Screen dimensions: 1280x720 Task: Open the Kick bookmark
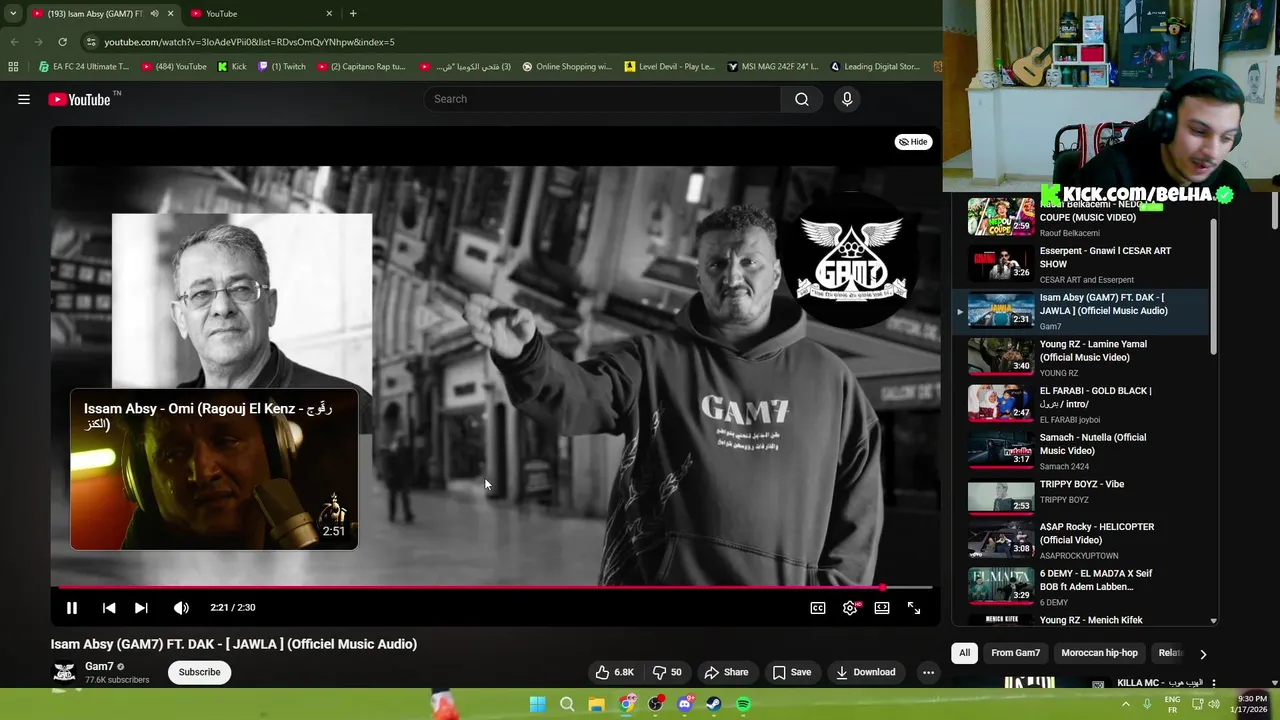coord(232,67)
